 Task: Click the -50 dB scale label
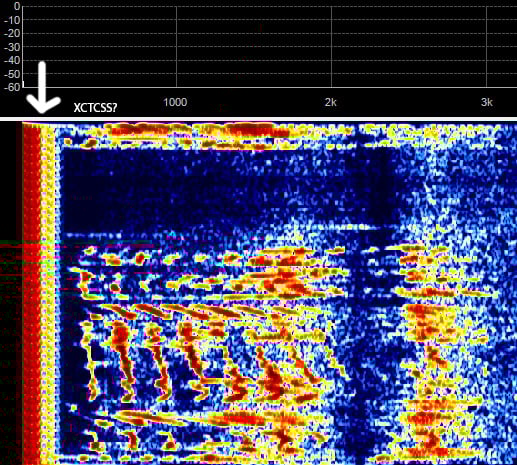coord(12,74)
